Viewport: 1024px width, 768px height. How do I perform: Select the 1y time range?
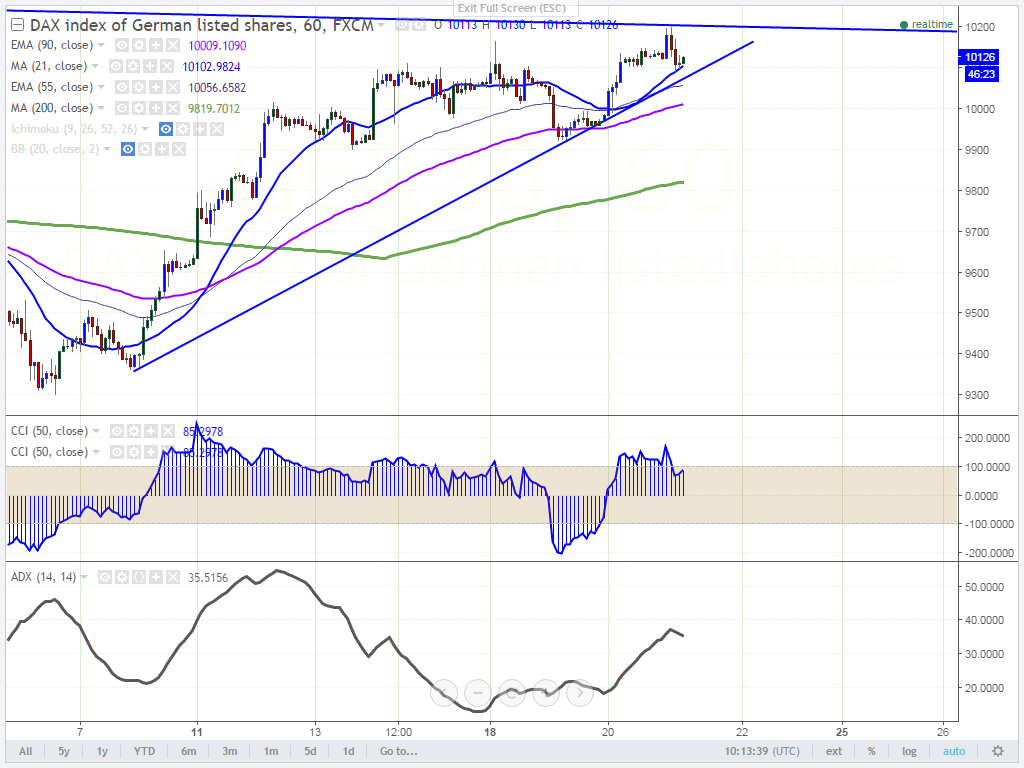coord(102,751)
